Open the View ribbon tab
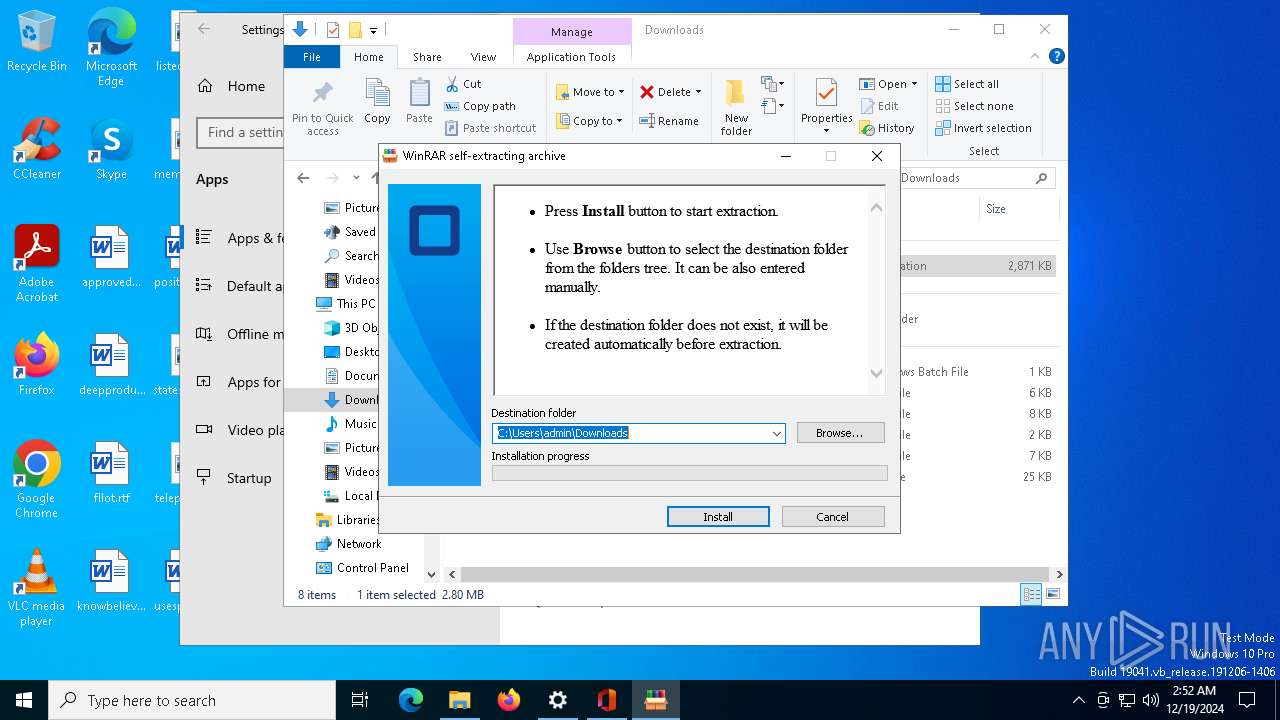The width and height of the screenshot is (1280, 720). [483, 57]
